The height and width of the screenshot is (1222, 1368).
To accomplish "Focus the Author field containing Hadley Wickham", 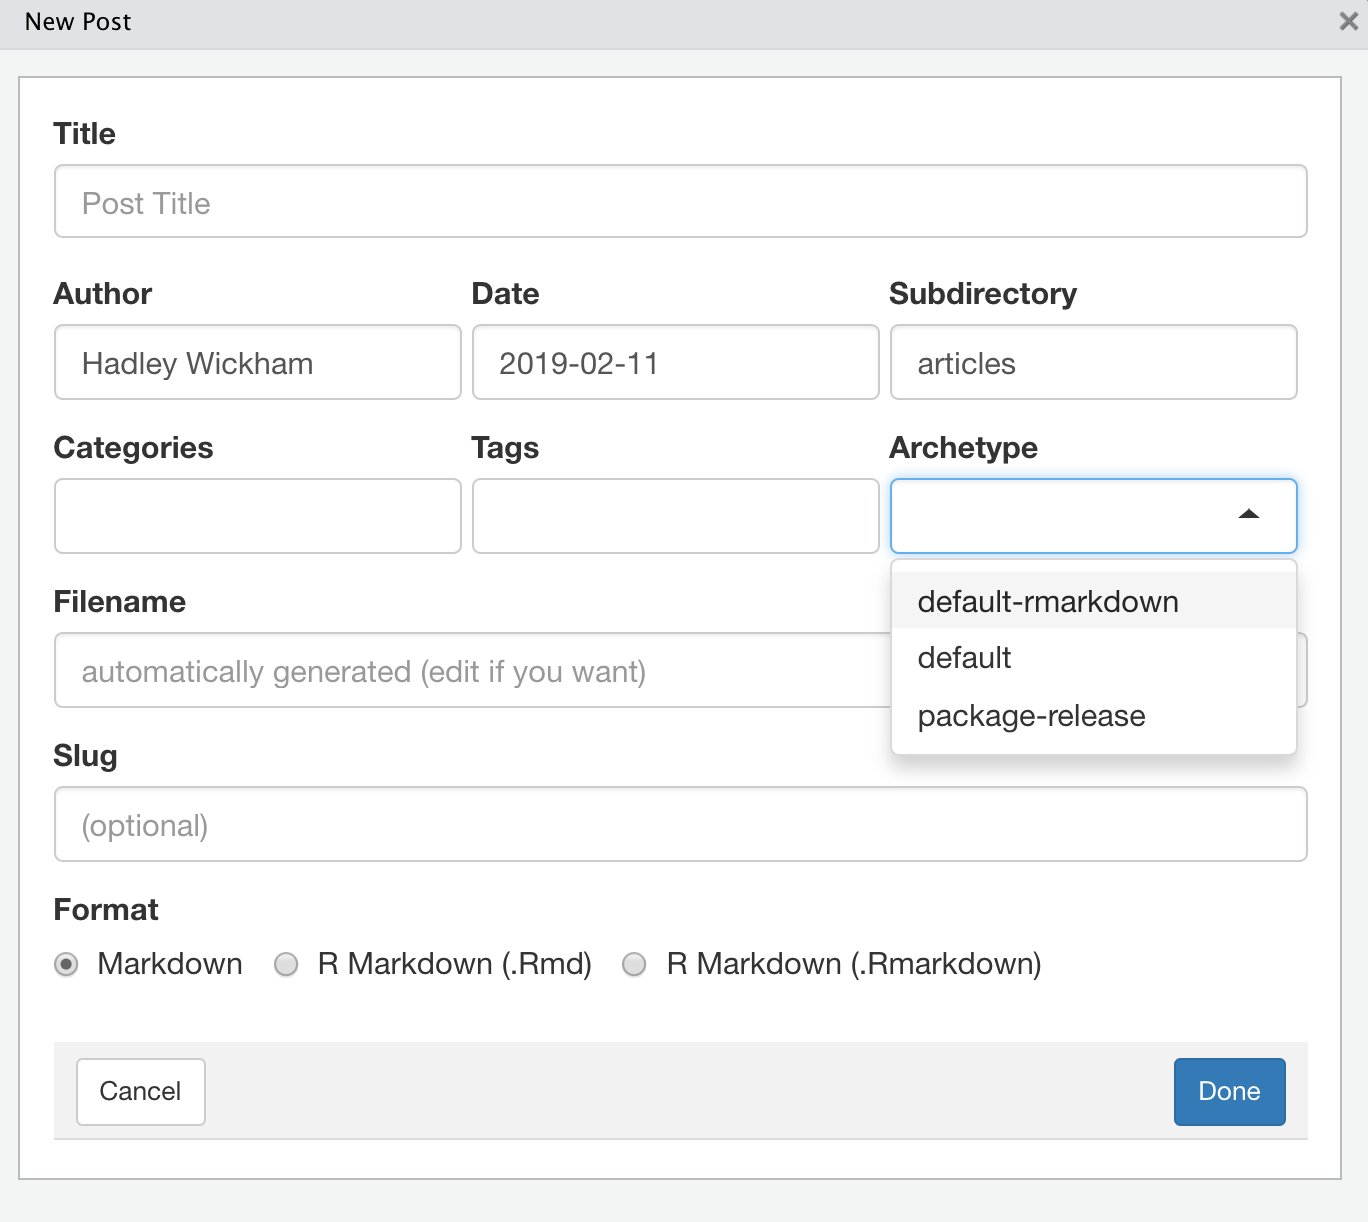I will [x=257, y=362].
